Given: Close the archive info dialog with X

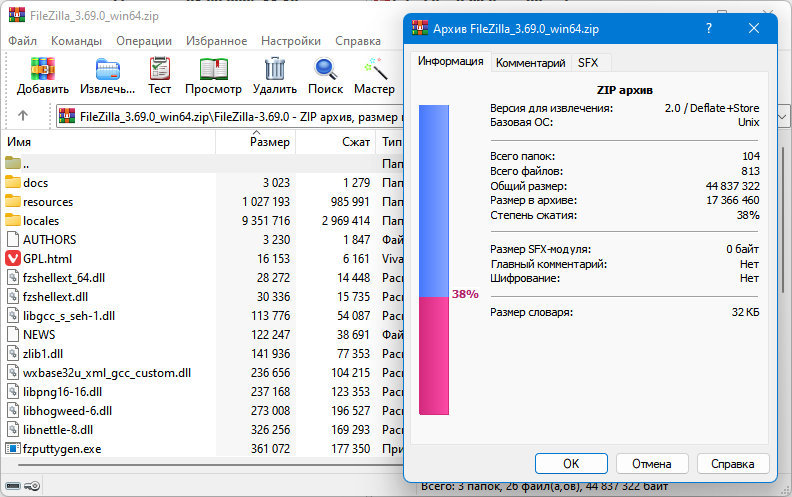Looking at the screenshot, I should coord(754,28).
